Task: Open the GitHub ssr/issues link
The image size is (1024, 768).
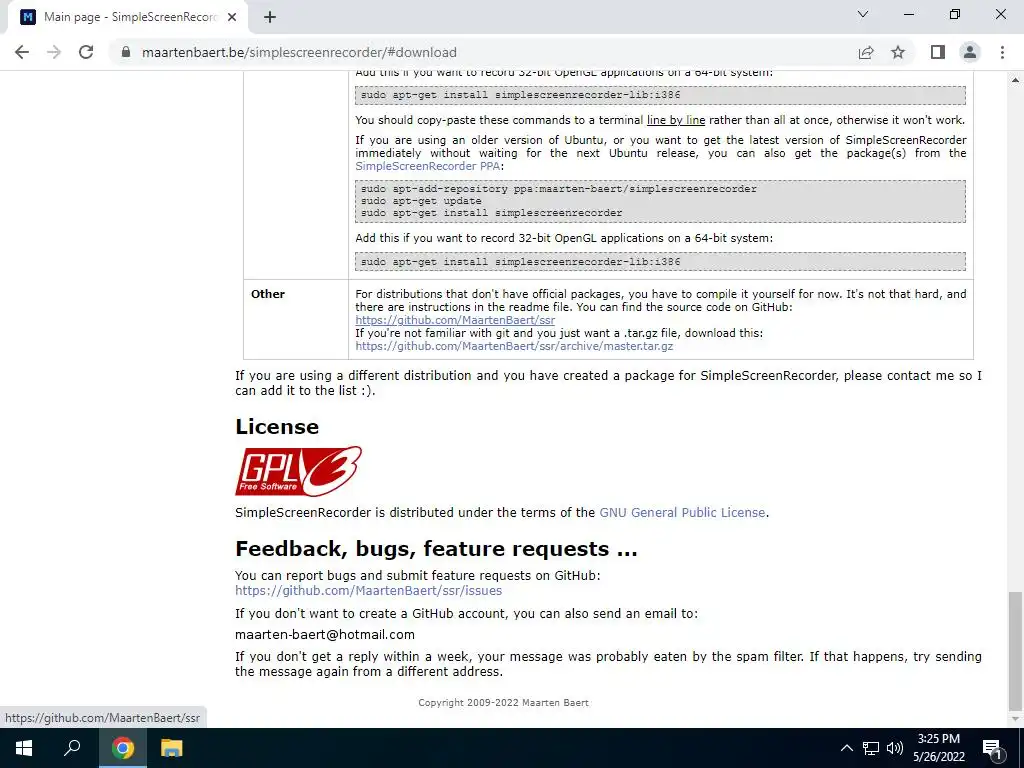Action: 368,590
